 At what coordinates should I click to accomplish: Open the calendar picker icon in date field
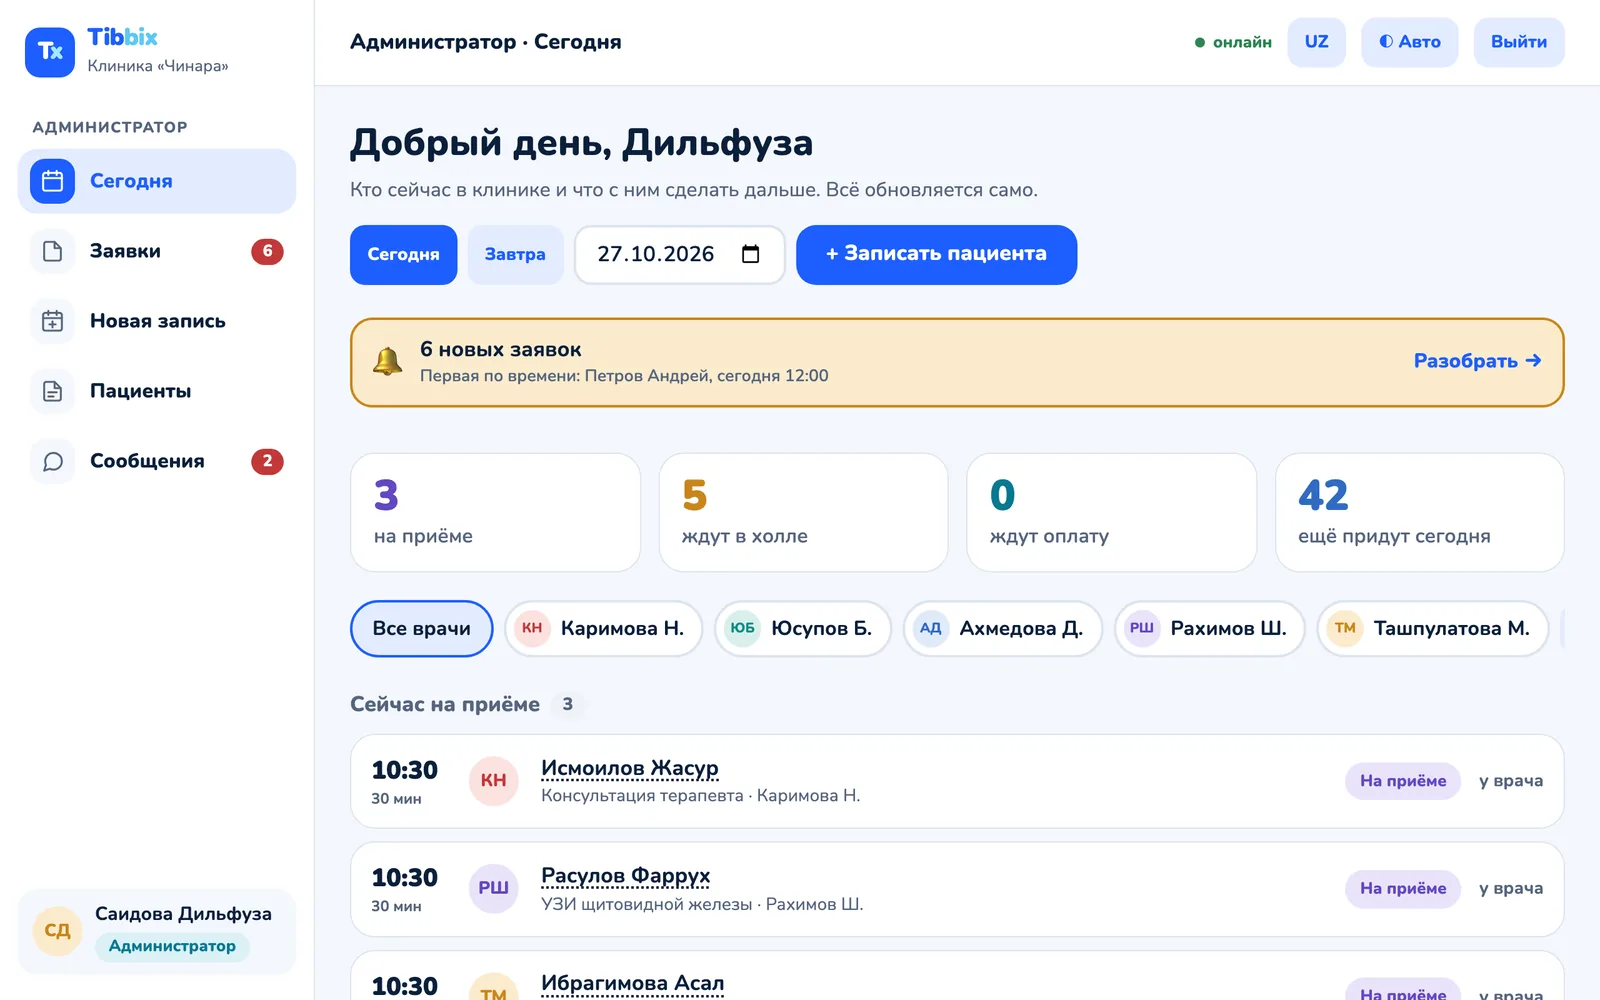(x=751, y=254)
